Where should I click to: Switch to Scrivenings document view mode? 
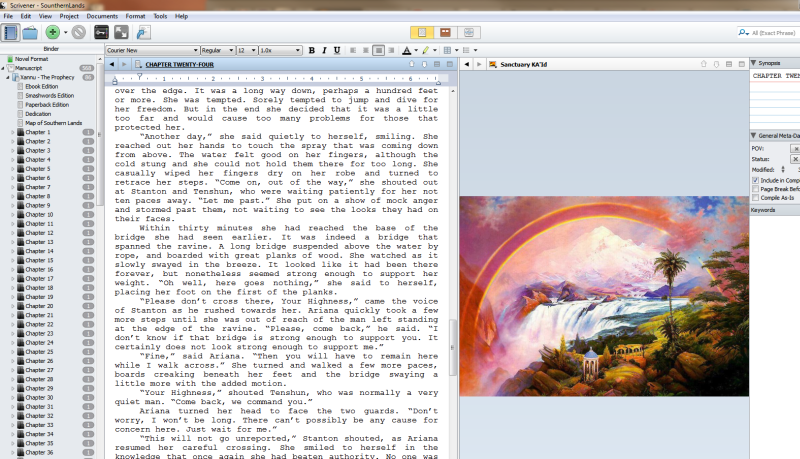coord(422,33)
